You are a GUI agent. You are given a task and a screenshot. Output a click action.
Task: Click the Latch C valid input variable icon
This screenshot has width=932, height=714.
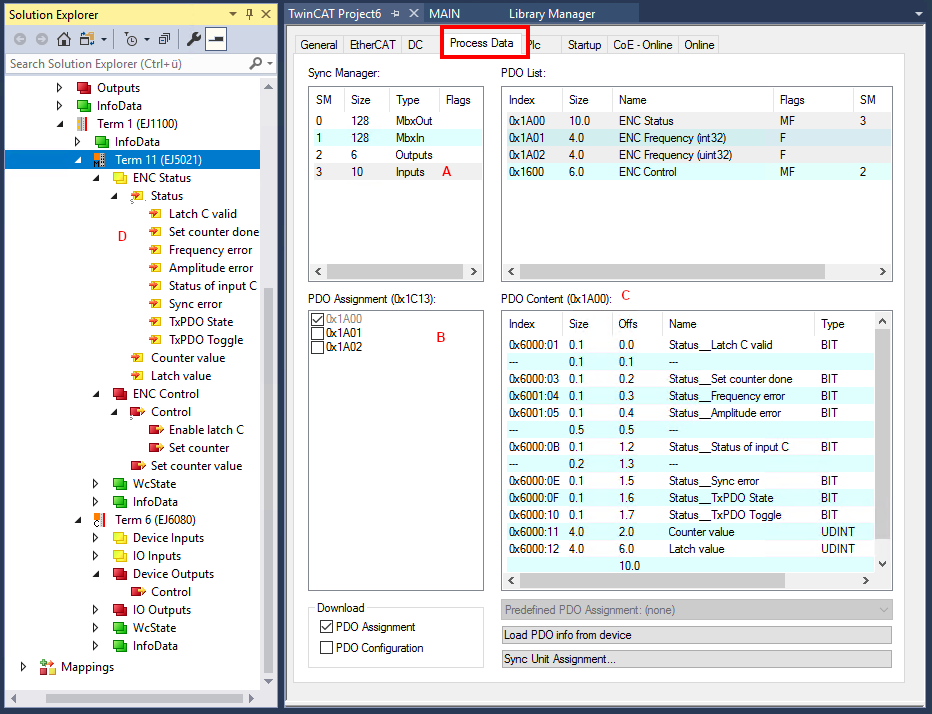click(x=155, y=213)
